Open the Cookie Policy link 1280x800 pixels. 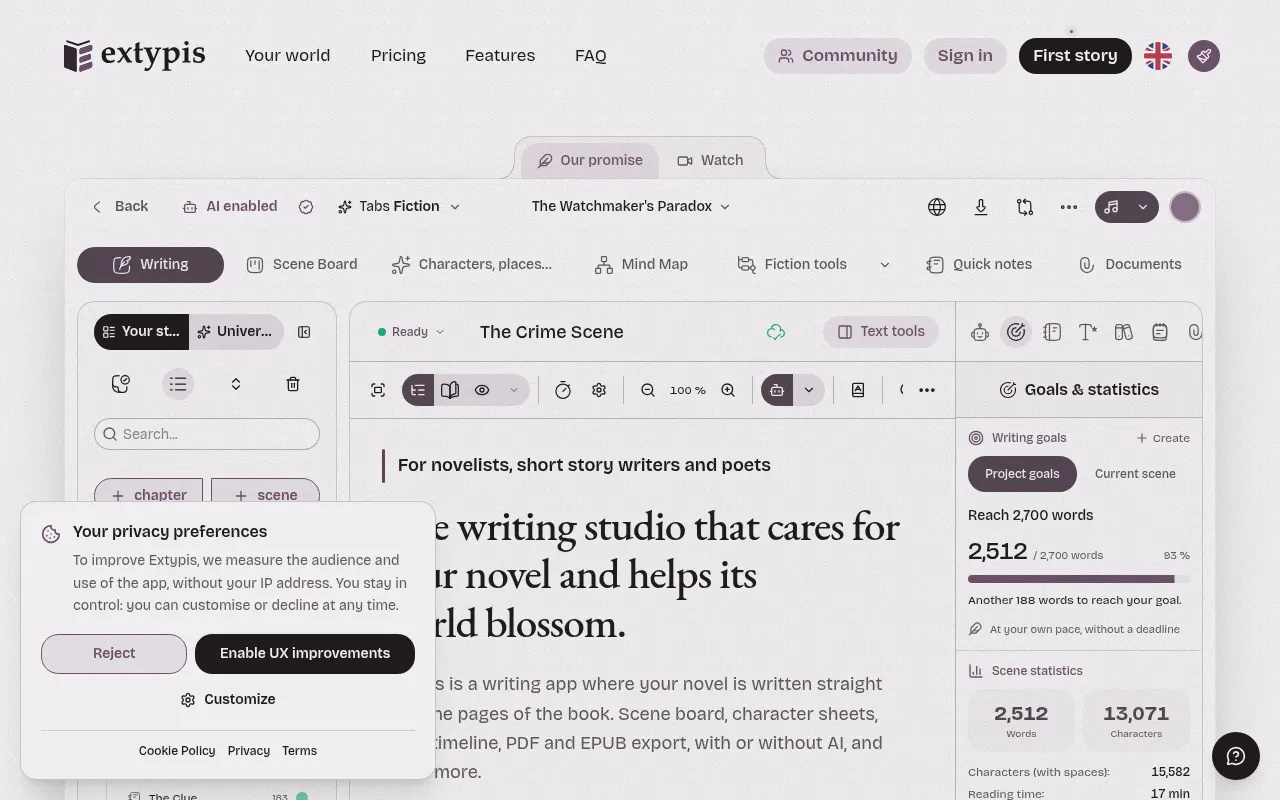pos(177,751)
